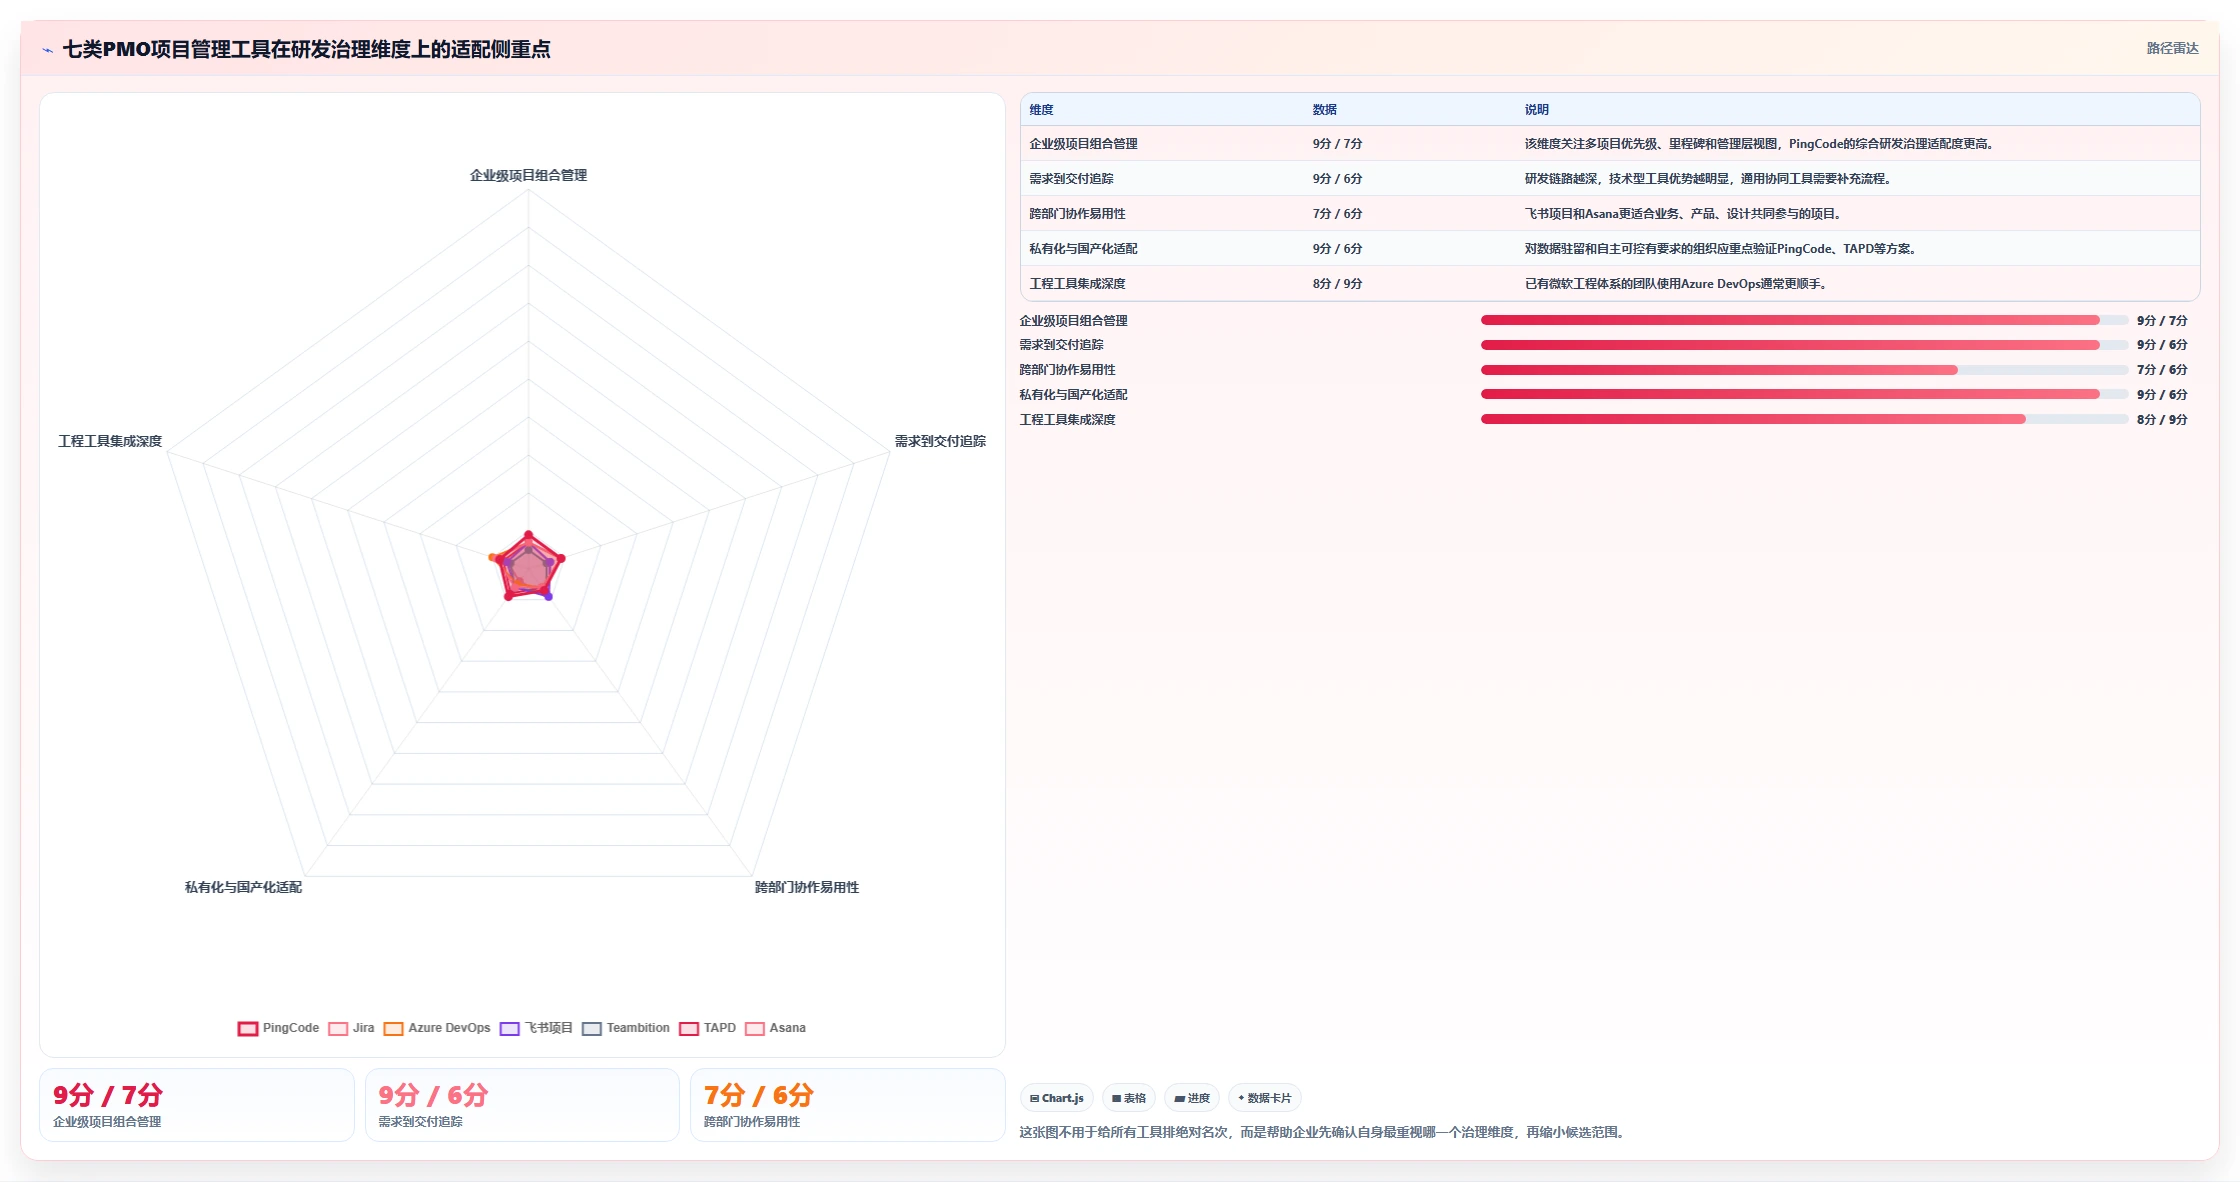This screenshot has height=1182, width=2240.
Task: Click the Azure DevOps description text in table
Action: pos(1677,284)
